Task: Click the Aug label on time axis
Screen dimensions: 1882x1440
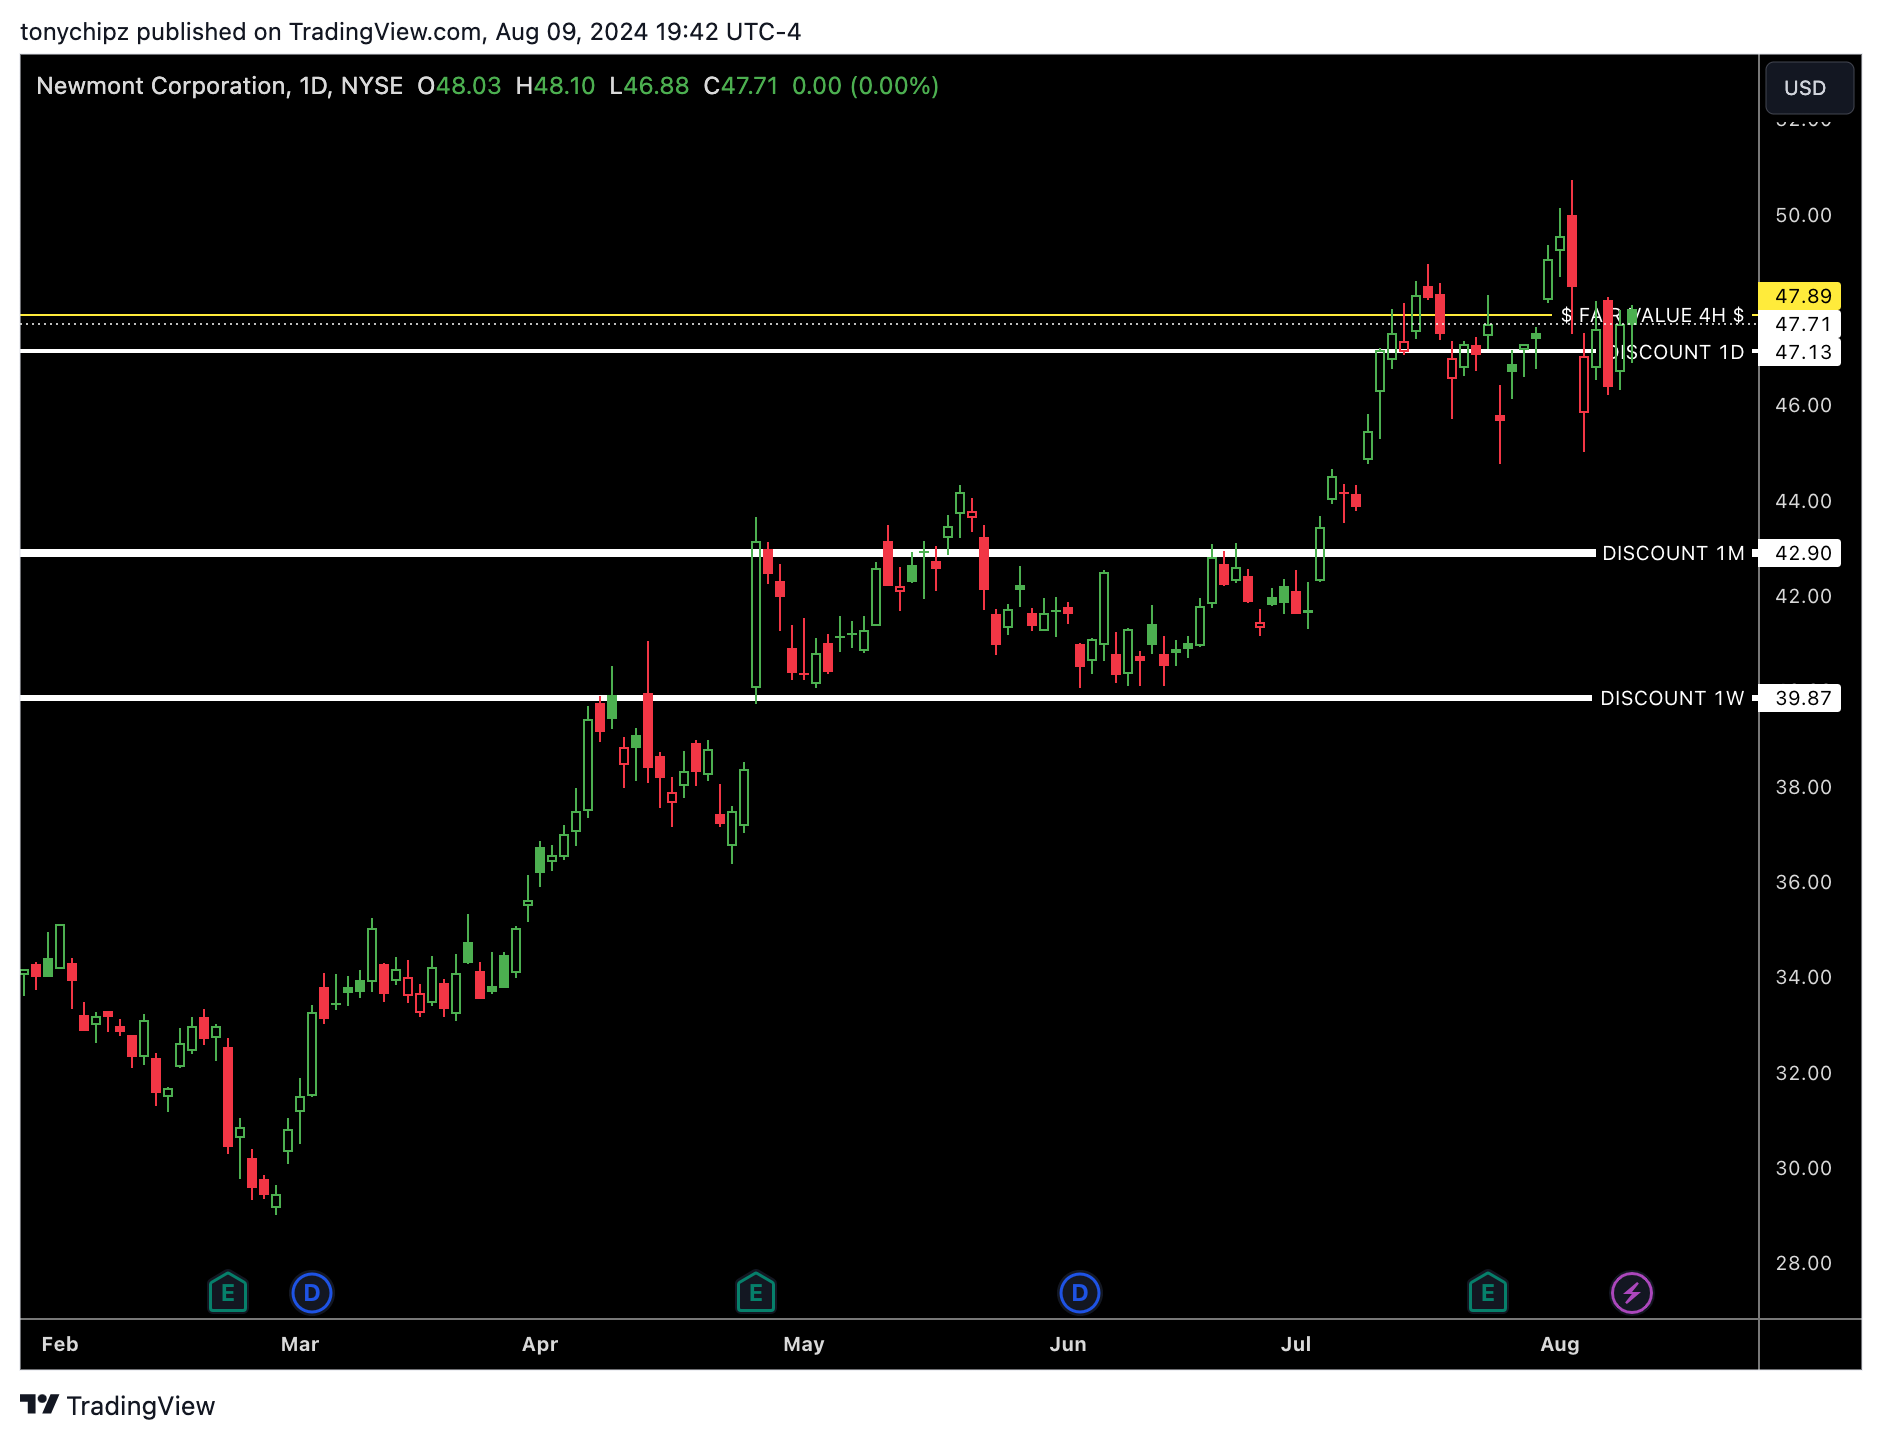Action: pos(1560,1344)
